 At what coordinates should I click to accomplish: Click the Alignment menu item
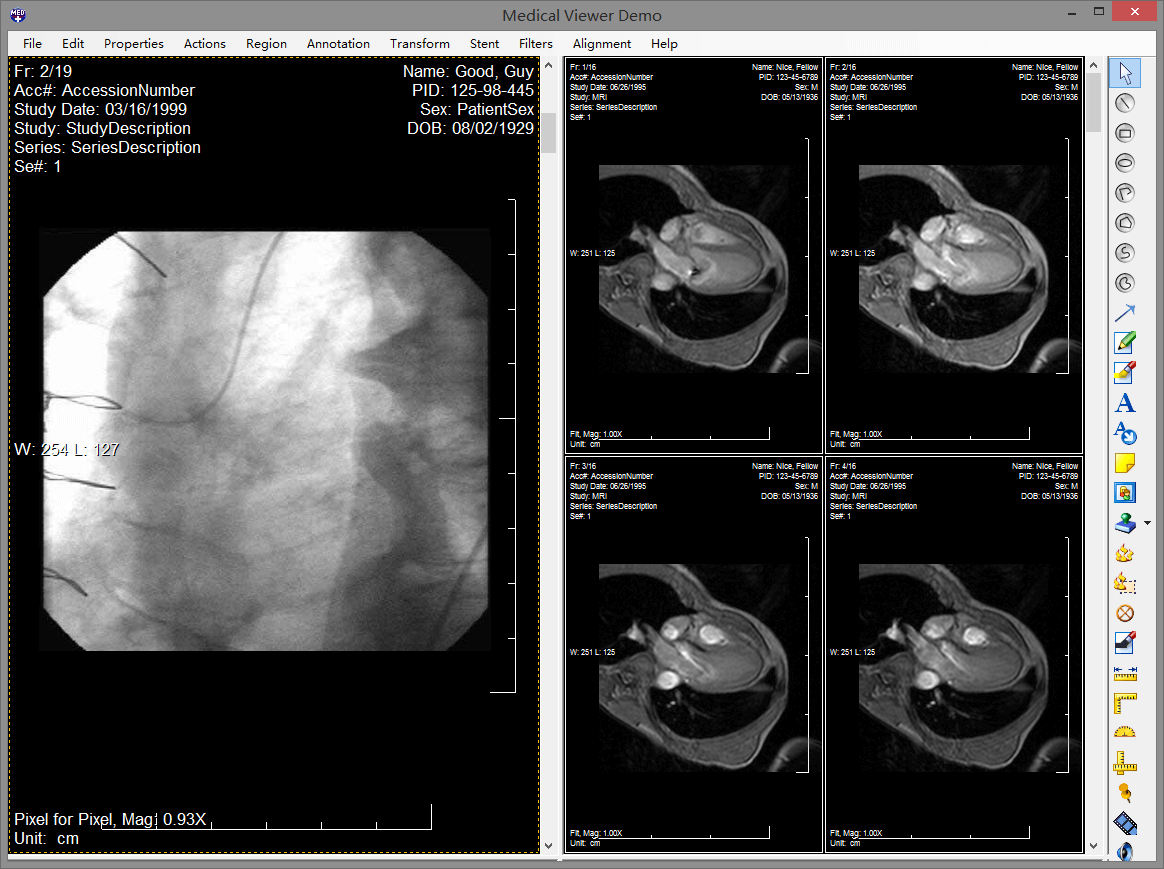tap(601, 43)
